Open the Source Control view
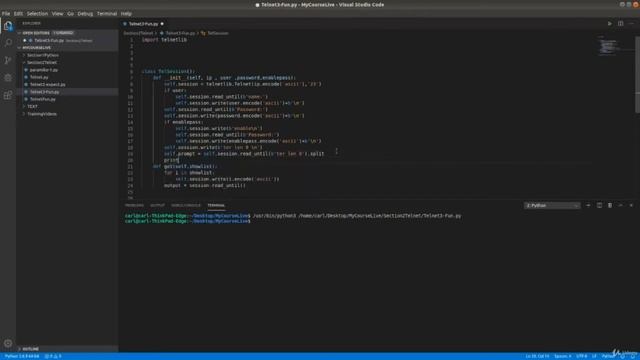 pos(8,60)
